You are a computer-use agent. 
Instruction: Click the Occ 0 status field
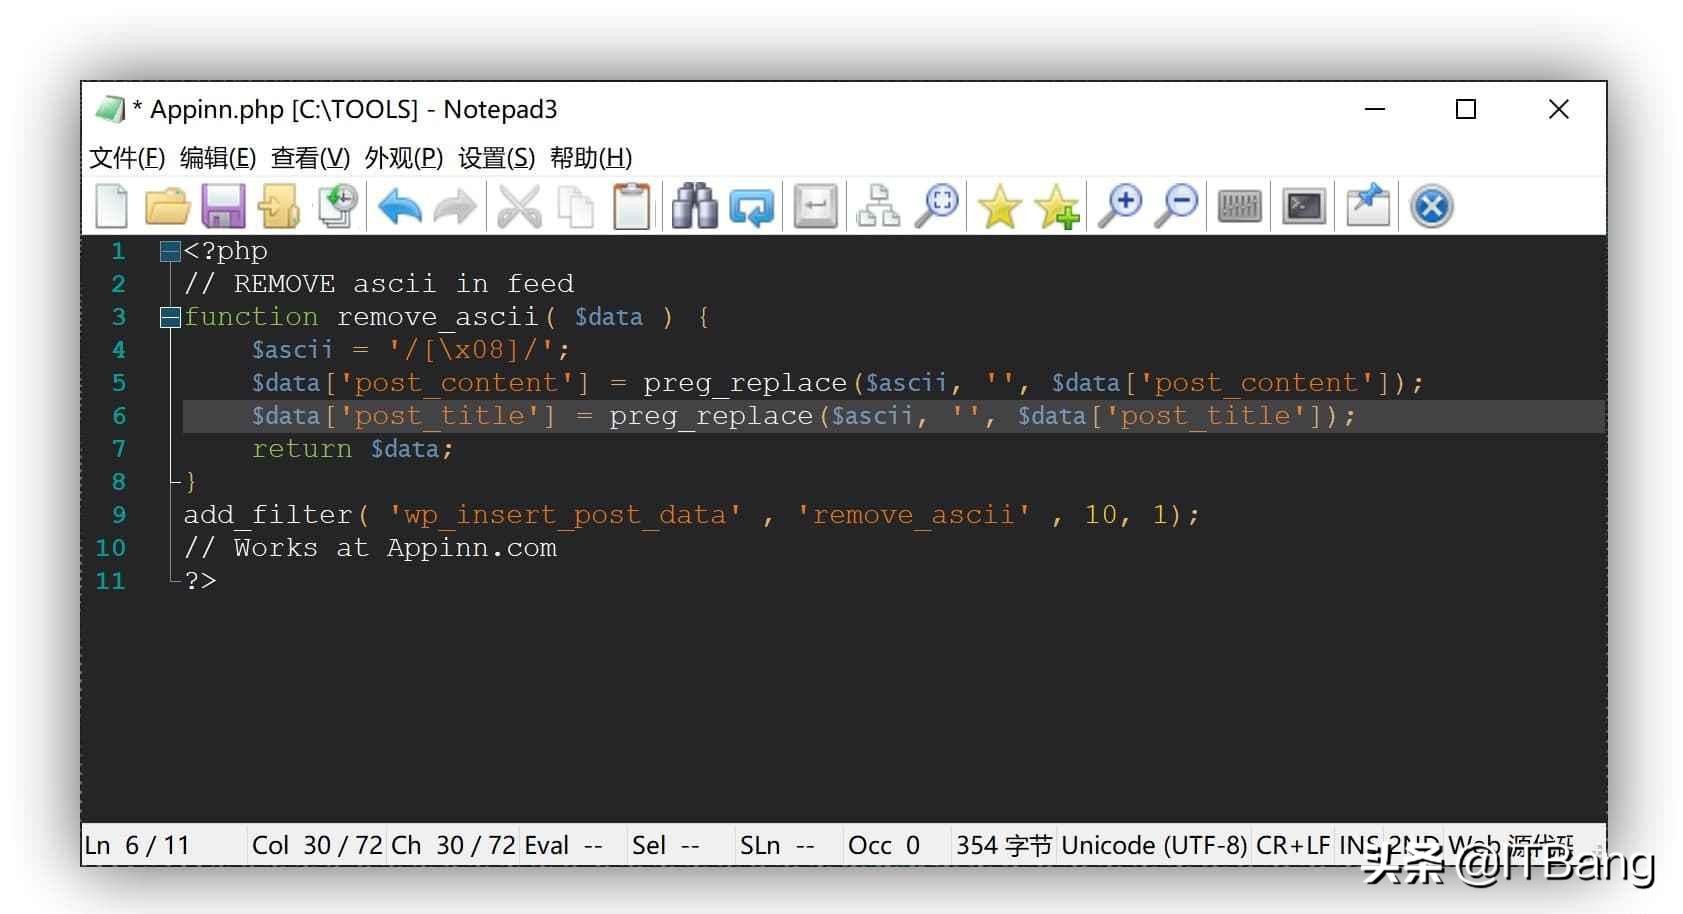[x=884, y=845]
